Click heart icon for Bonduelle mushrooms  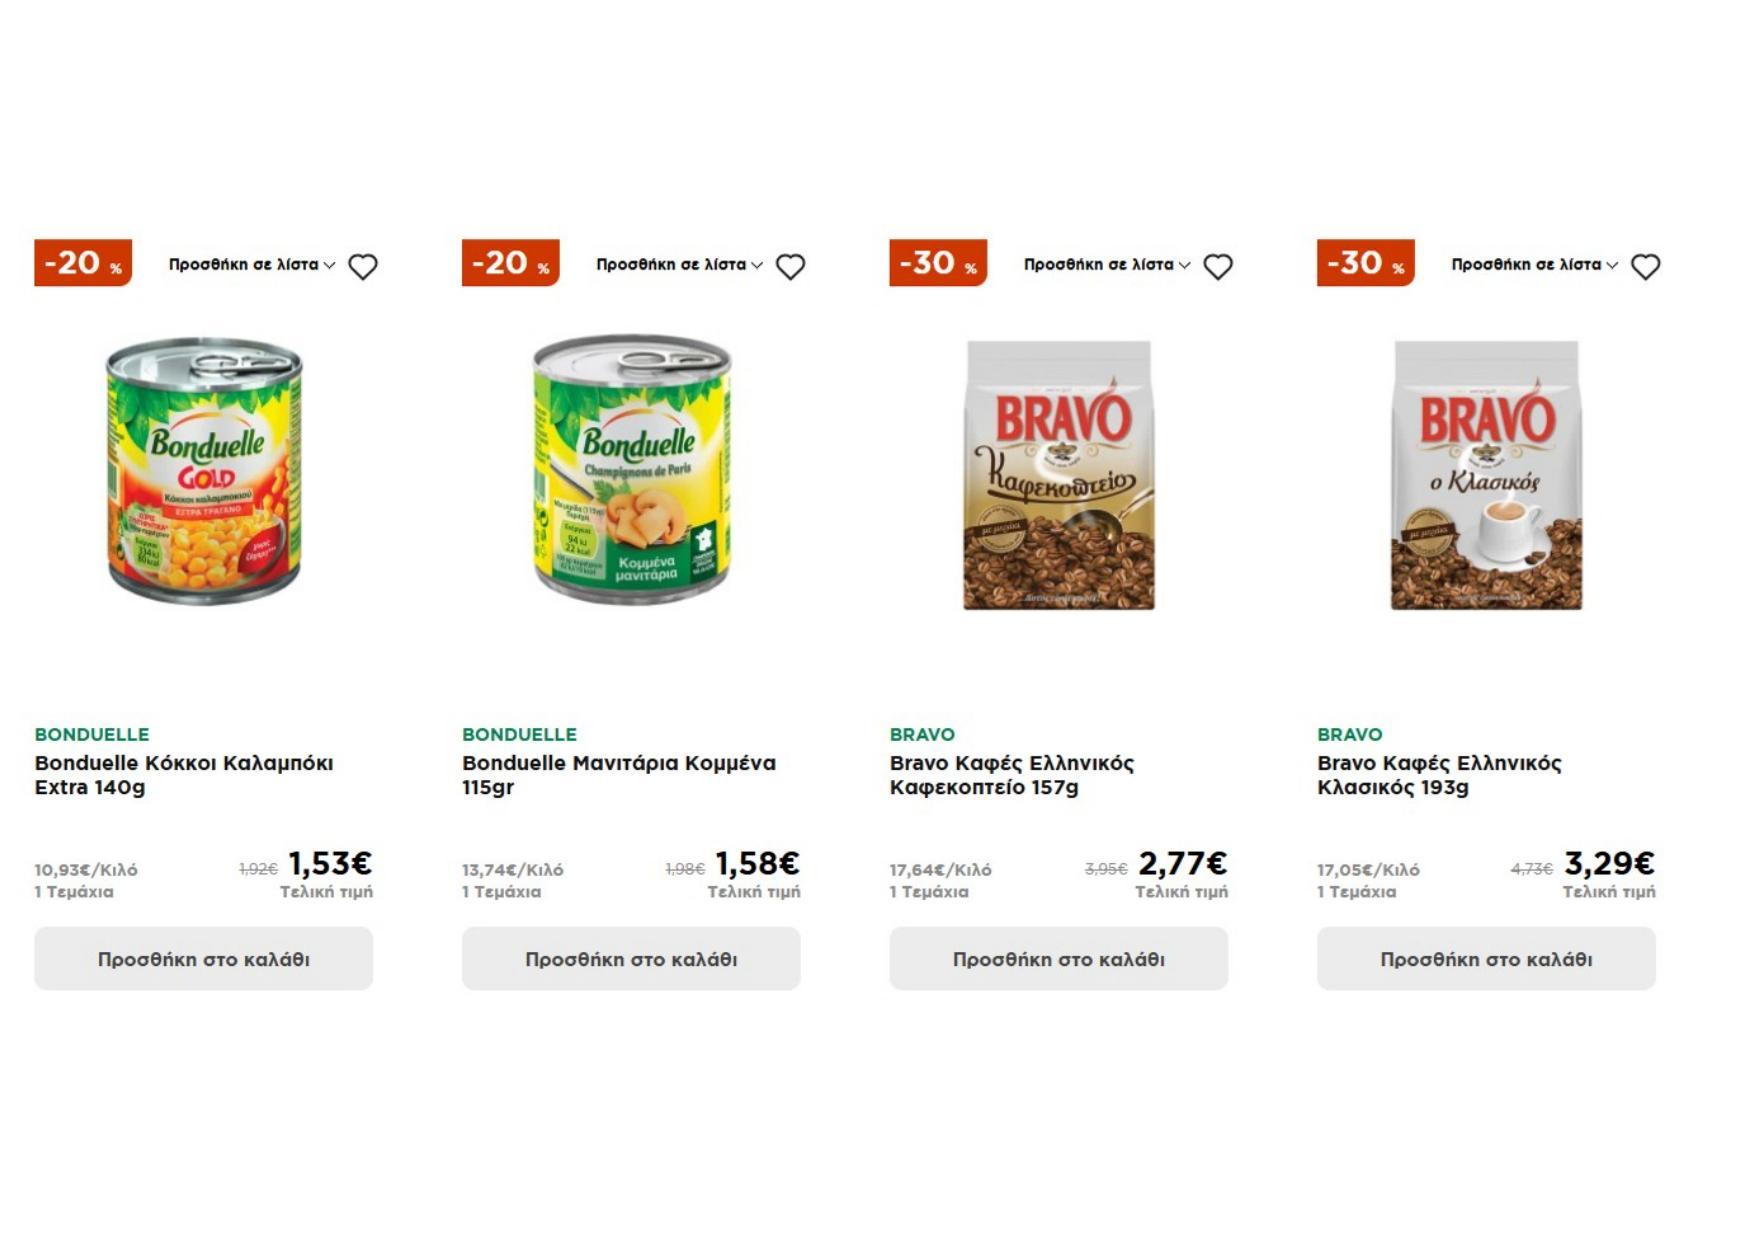tap(790, 267)
